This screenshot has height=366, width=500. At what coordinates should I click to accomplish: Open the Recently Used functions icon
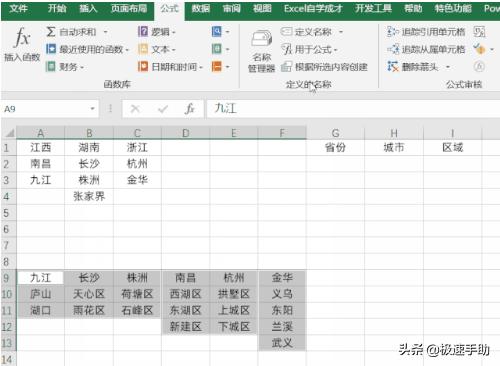click(51, 49)
